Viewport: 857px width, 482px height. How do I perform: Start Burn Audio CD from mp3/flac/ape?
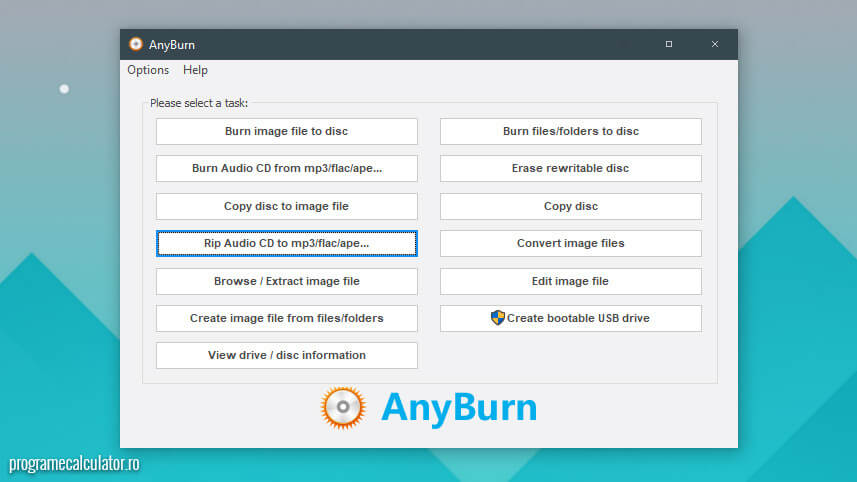click(286, 168)
